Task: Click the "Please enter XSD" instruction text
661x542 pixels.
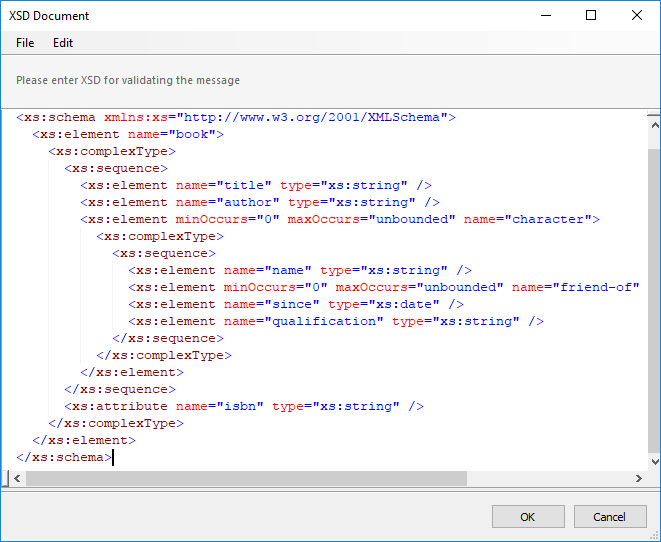Action: (128, 80)
